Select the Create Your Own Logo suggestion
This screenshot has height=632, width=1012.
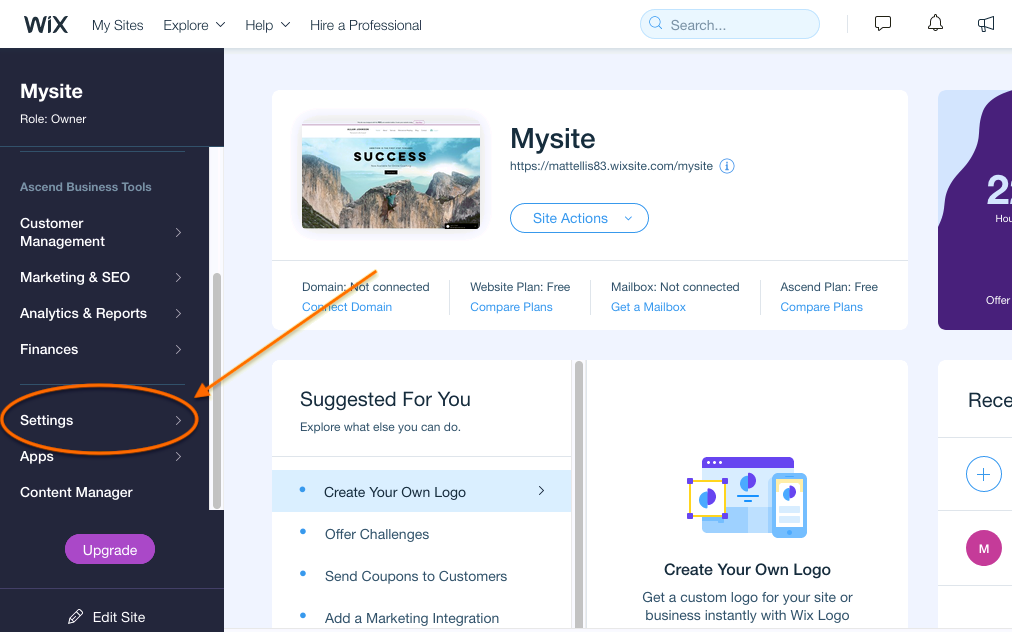click(x=421, y=491)
